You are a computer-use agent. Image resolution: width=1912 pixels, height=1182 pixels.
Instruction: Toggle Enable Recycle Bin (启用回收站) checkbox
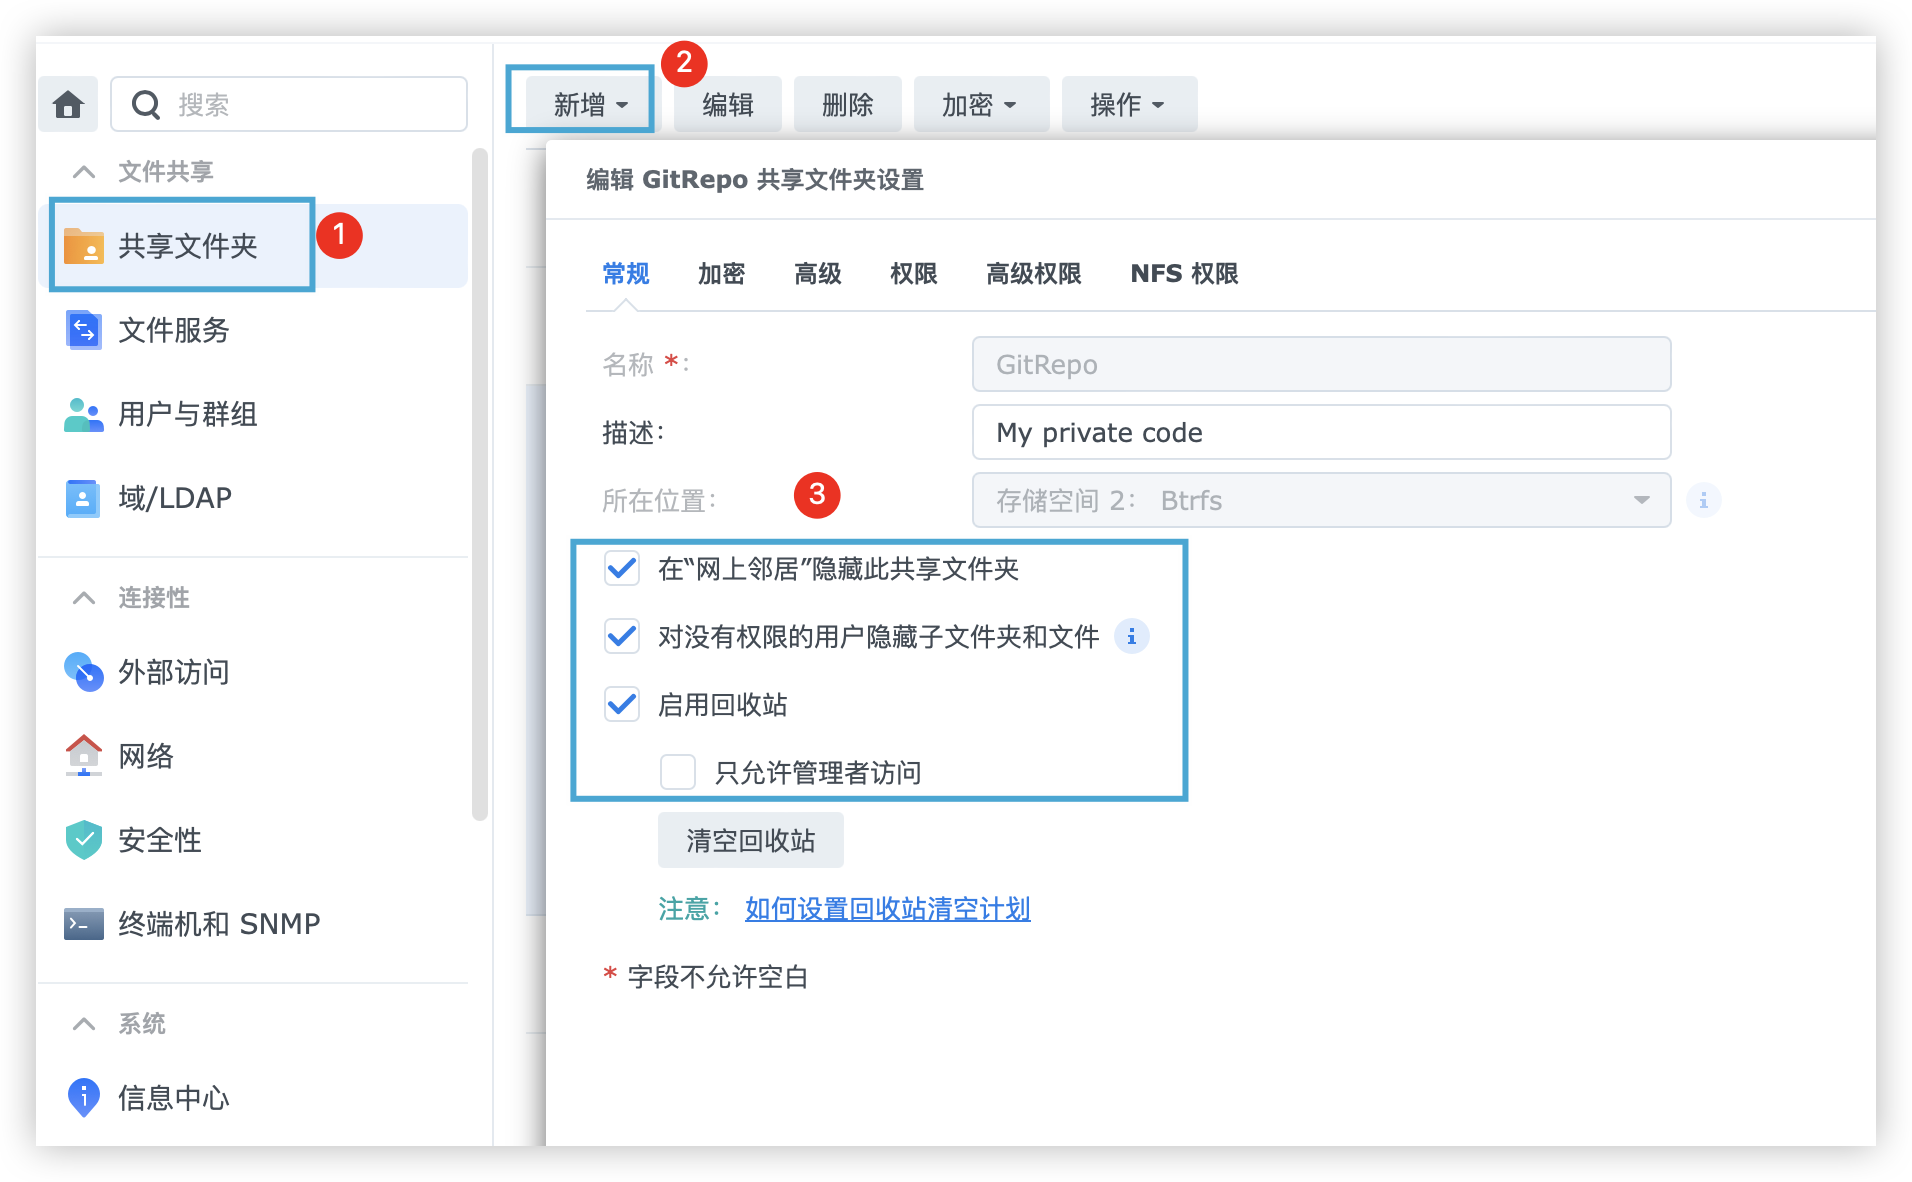pos(622,705)
